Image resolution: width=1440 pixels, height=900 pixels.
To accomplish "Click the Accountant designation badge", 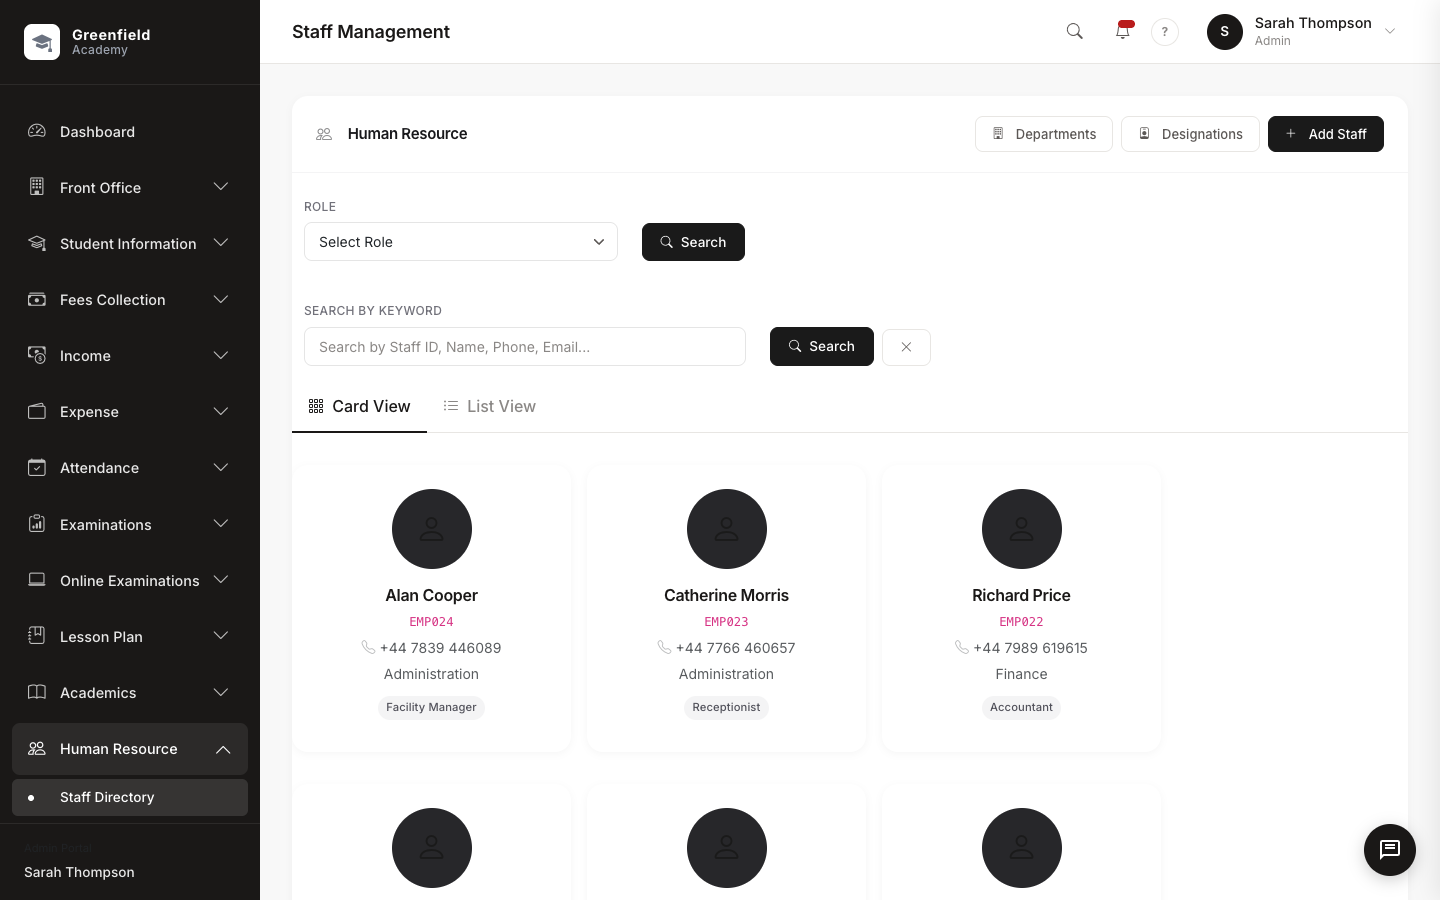I will click(1022, 707).
